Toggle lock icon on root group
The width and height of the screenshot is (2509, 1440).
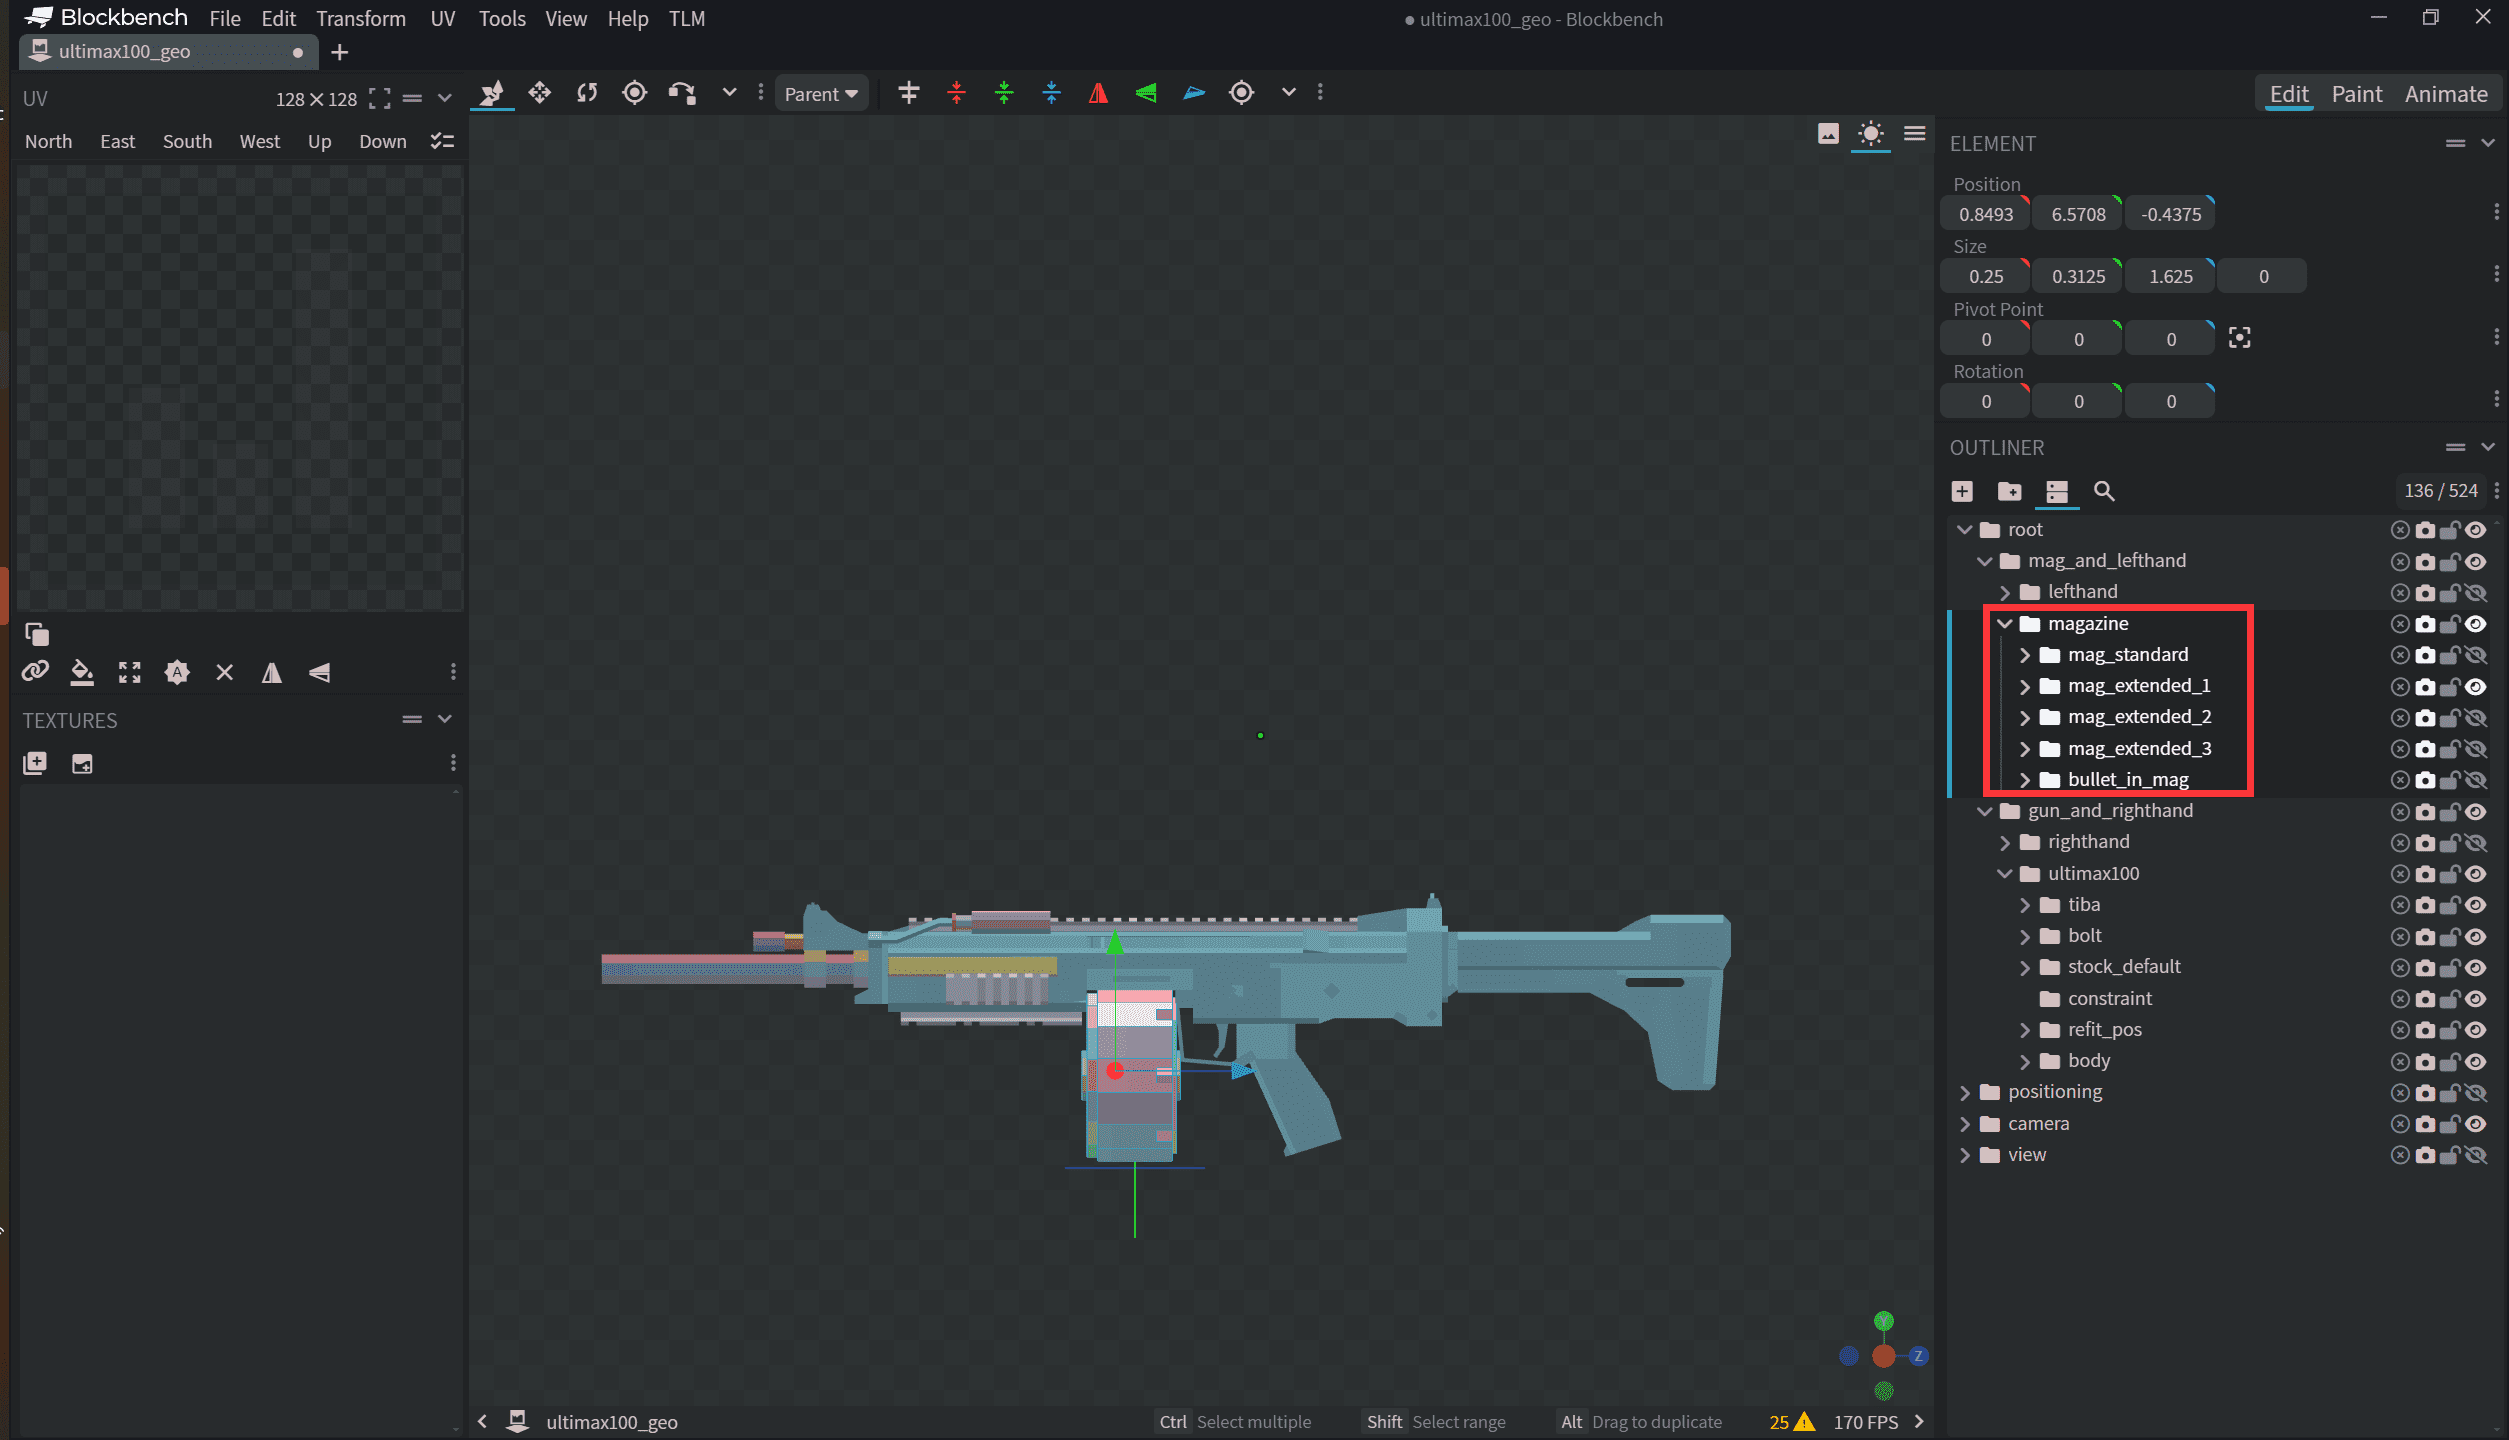2450,530
